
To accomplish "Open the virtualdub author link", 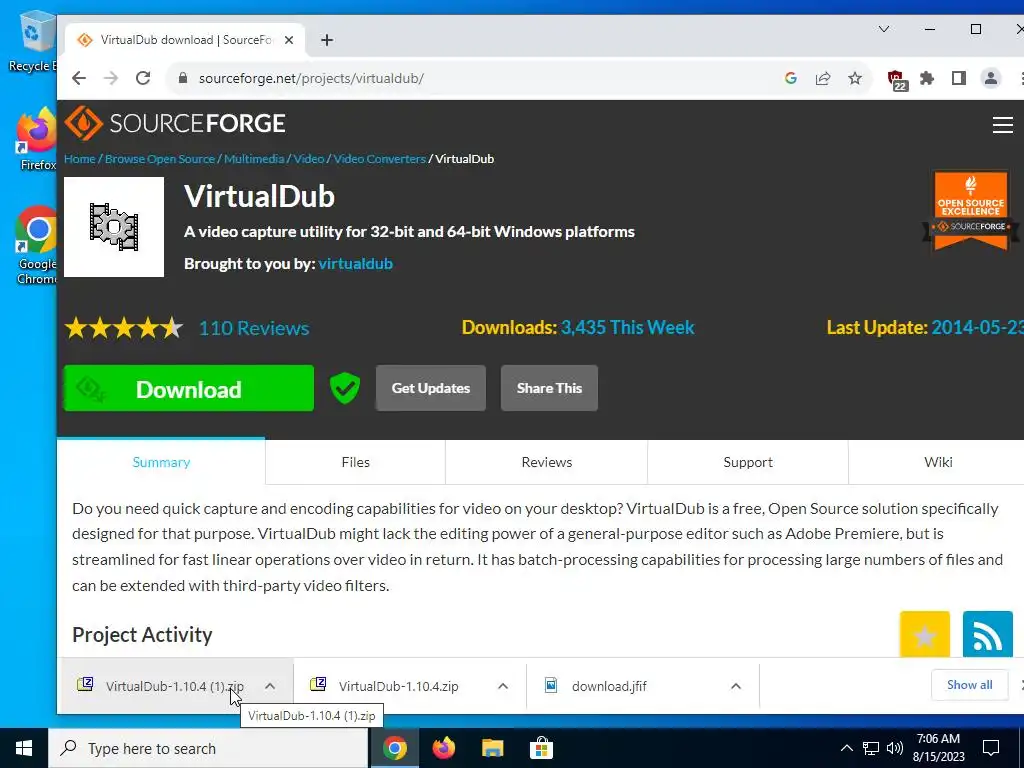I will (x=356, y=263).
